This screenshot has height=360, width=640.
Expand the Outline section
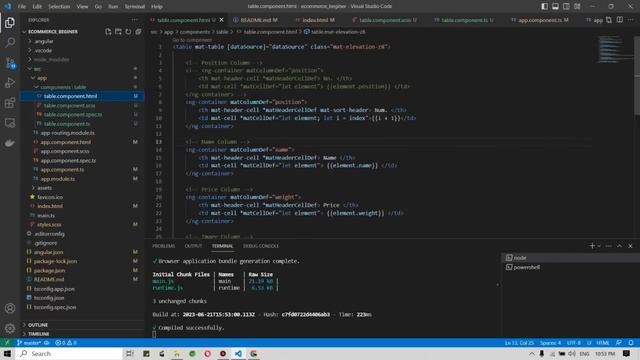coord(82,325)
